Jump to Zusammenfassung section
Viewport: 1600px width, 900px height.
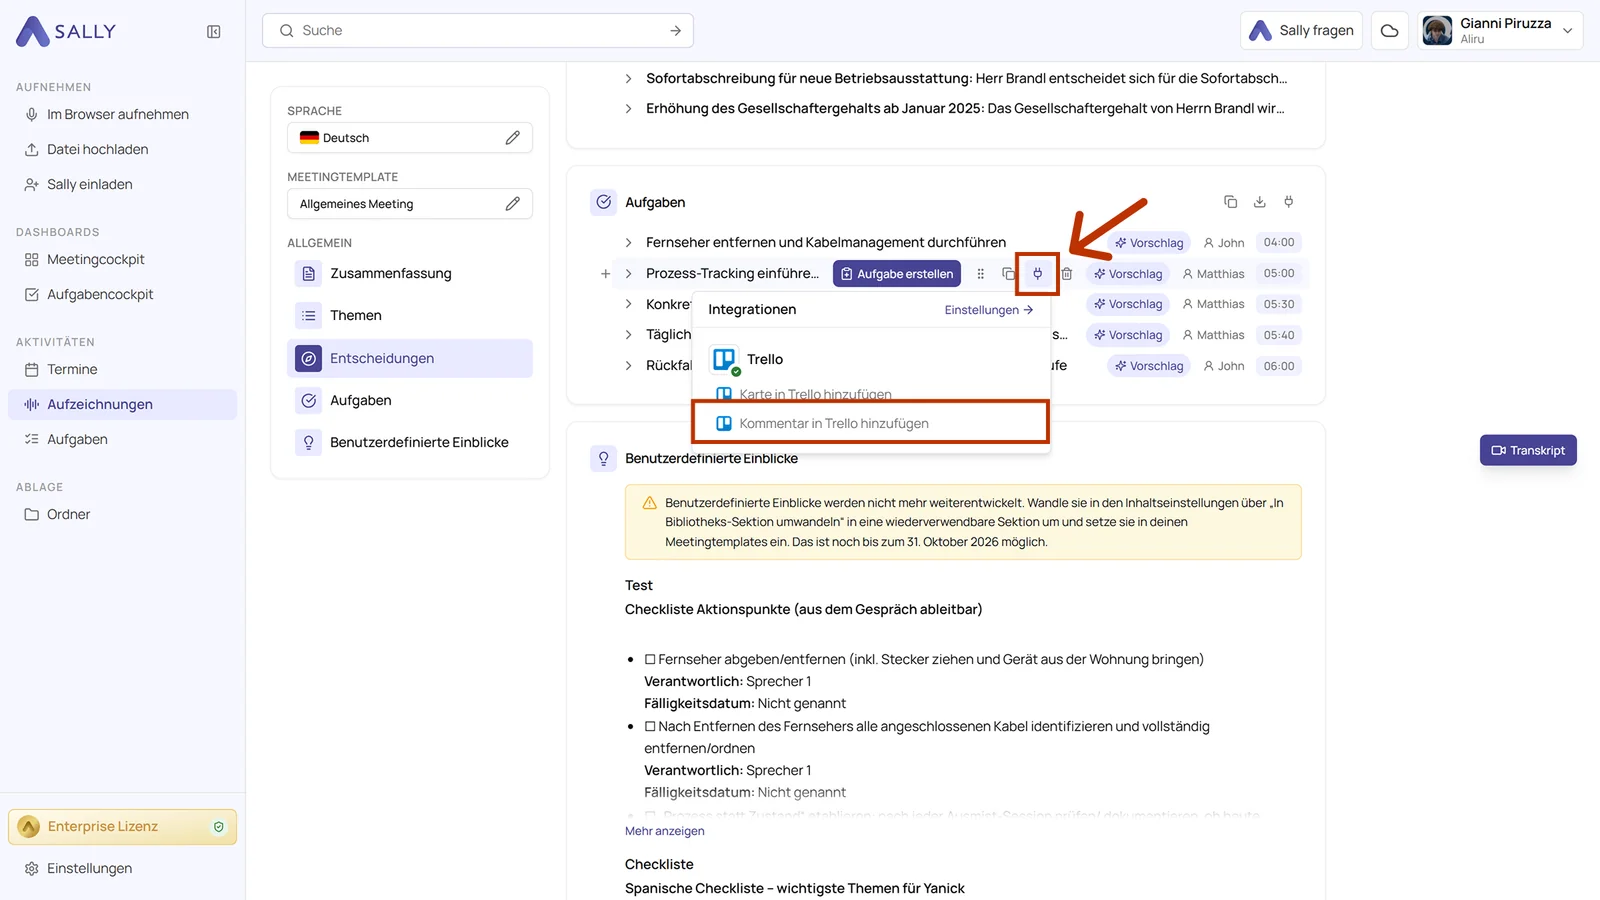[x=410, y=274]
